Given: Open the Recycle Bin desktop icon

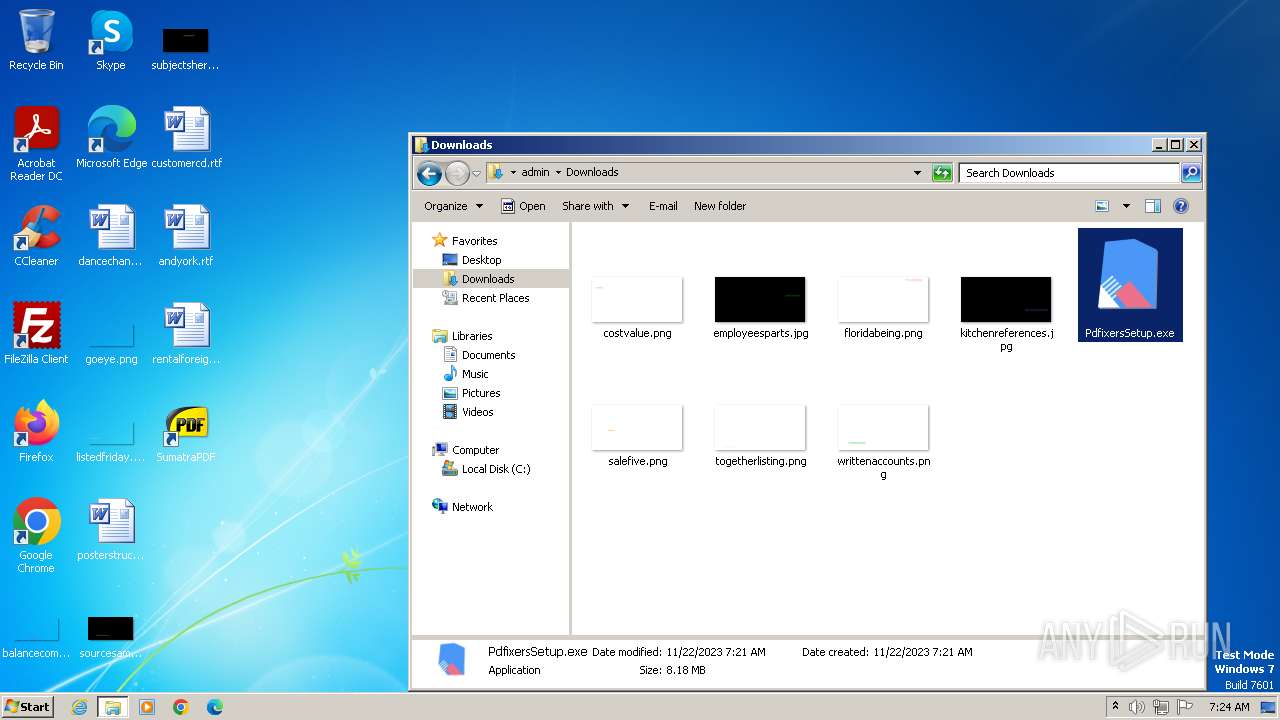Looking at the screenshot, I should (36, 40).
